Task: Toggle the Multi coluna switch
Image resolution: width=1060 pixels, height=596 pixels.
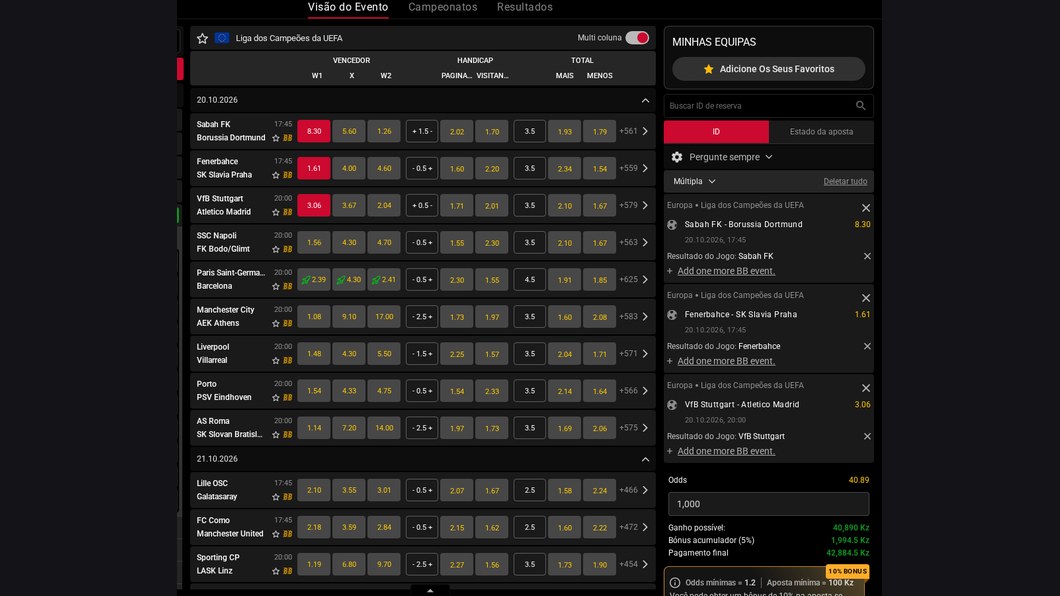Action: (637, 38)
